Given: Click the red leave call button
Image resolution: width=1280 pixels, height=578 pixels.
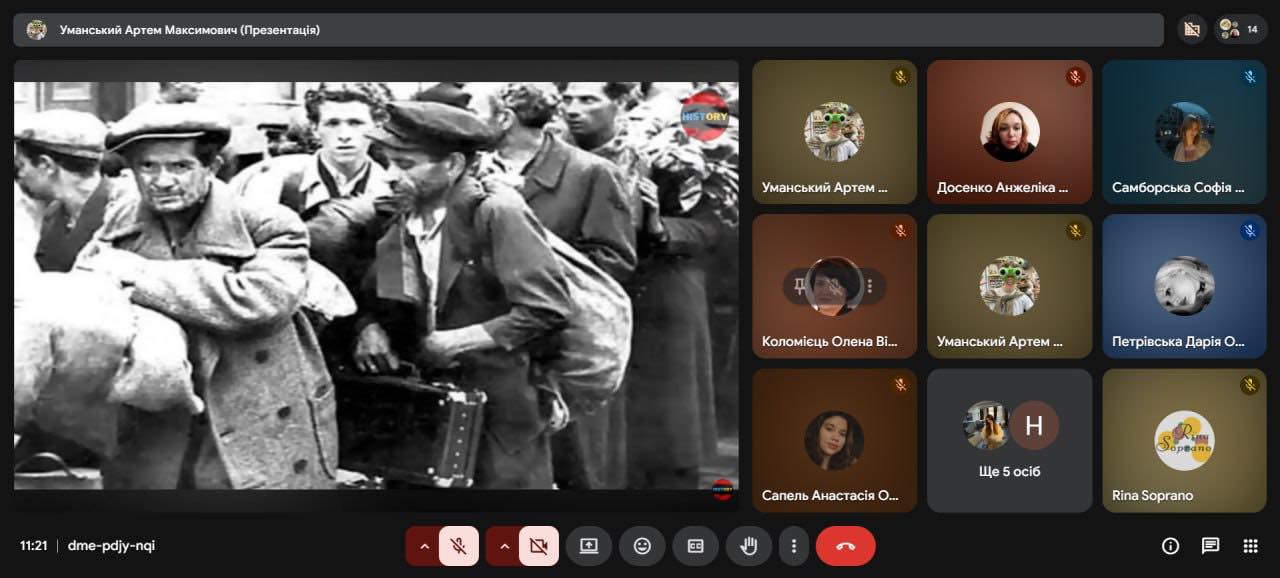Looking at the screenshot, I should pyautogui.click(x=845, y=546).
